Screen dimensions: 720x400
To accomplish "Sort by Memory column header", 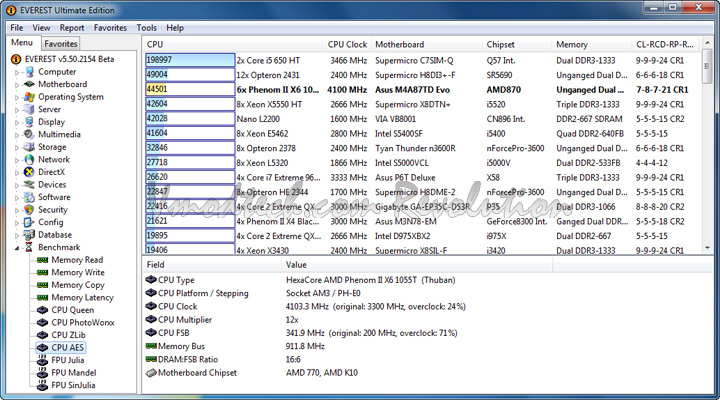I will tap(592, 45).
